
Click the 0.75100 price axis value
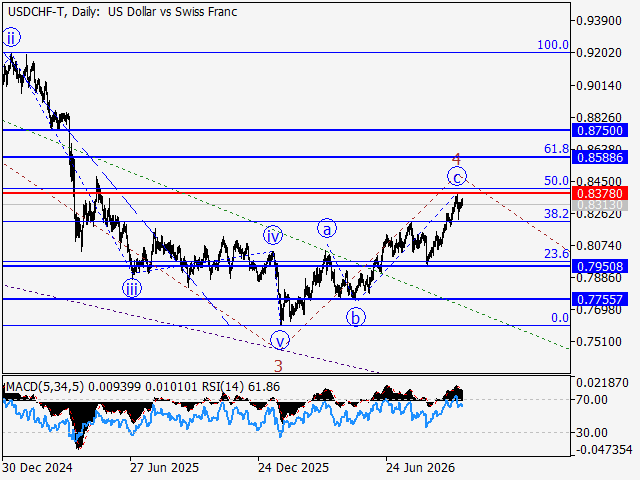tap(599, 342)
